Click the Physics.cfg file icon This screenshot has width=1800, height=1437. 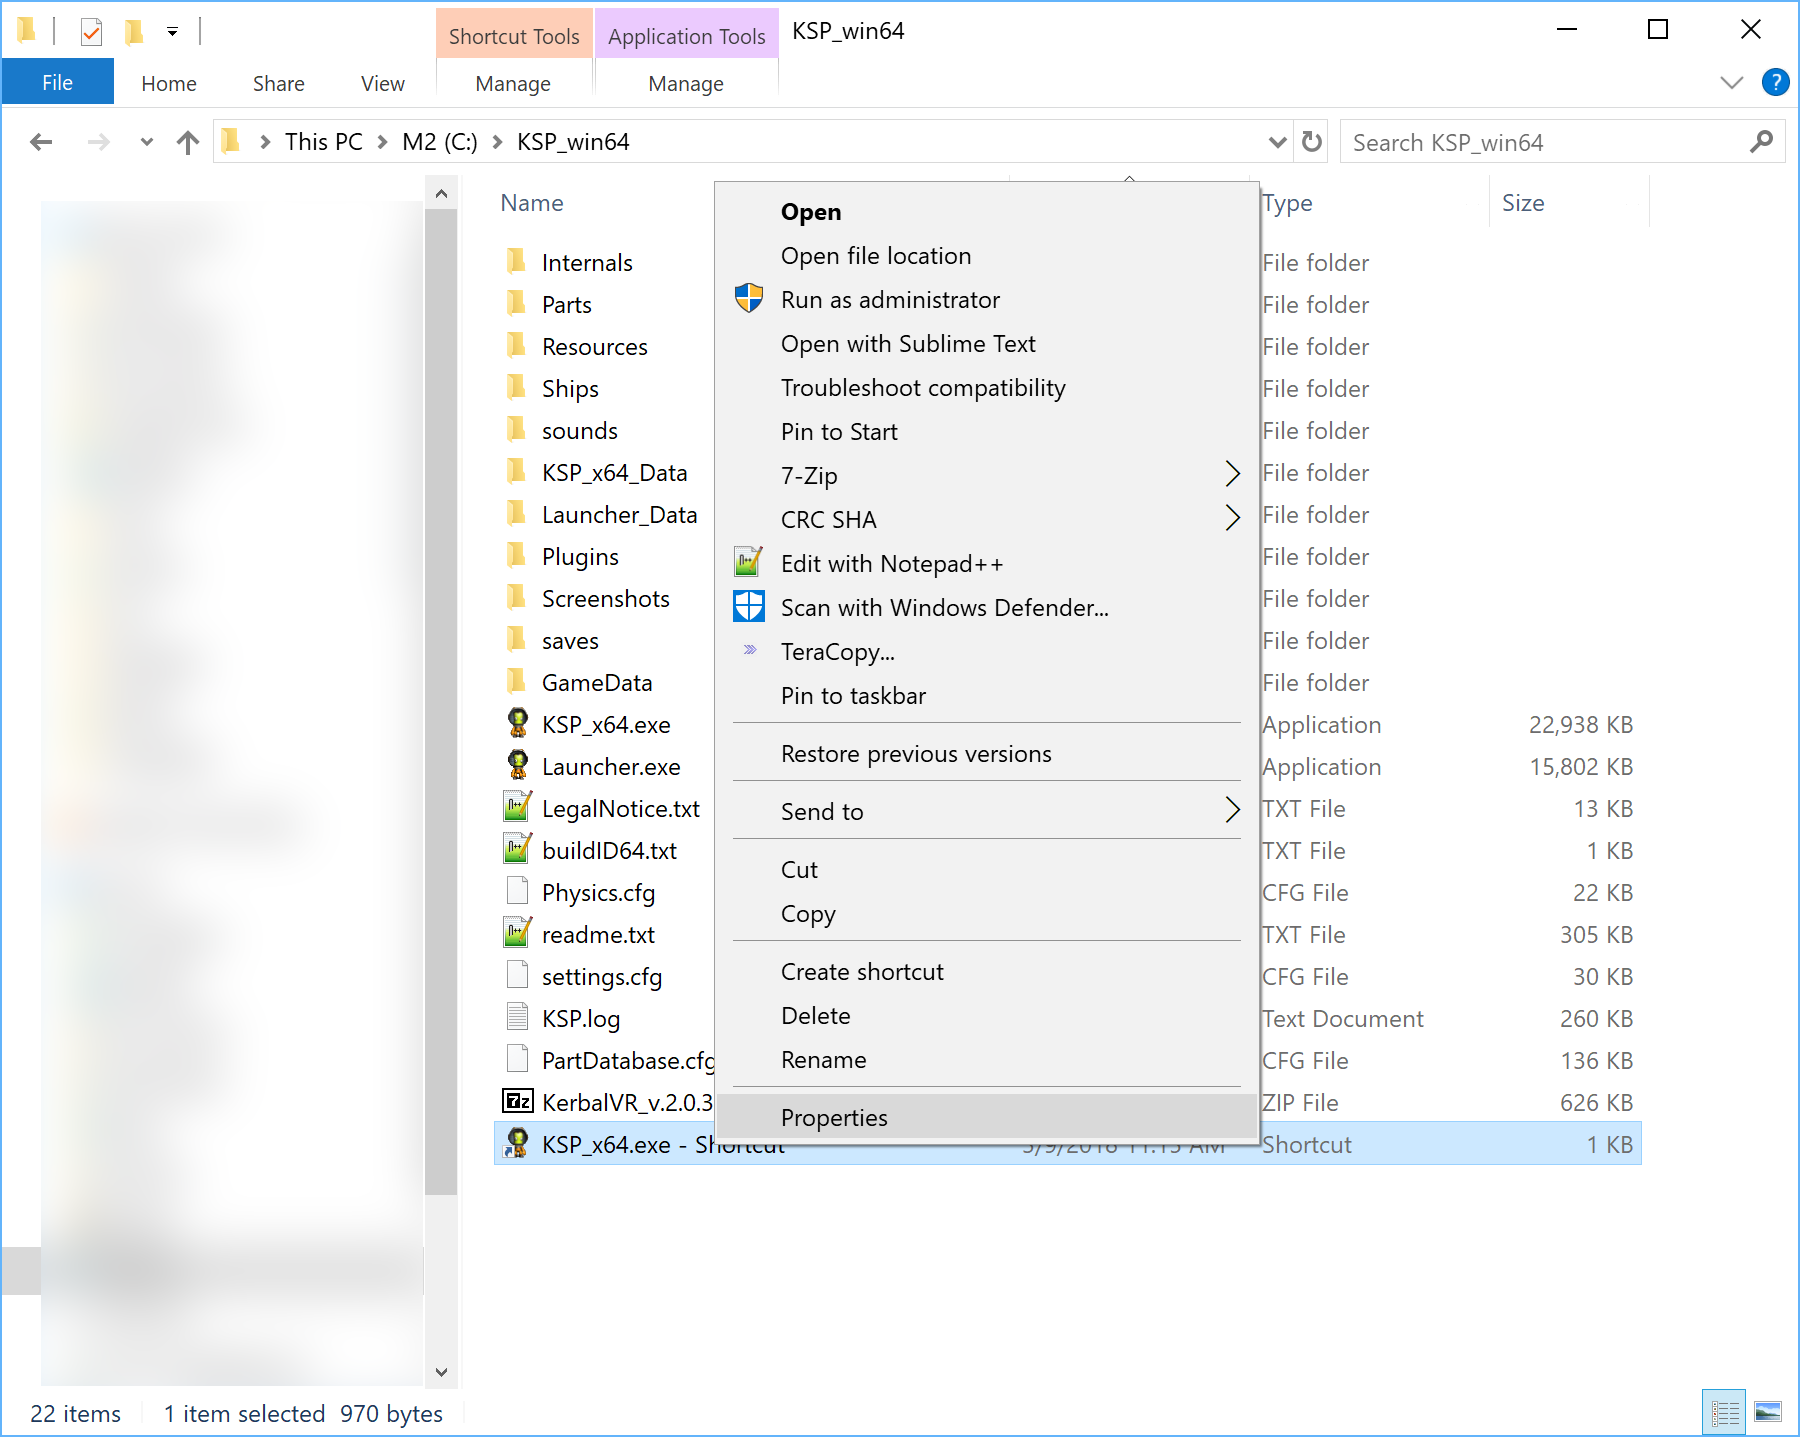[x=517, y=891]
